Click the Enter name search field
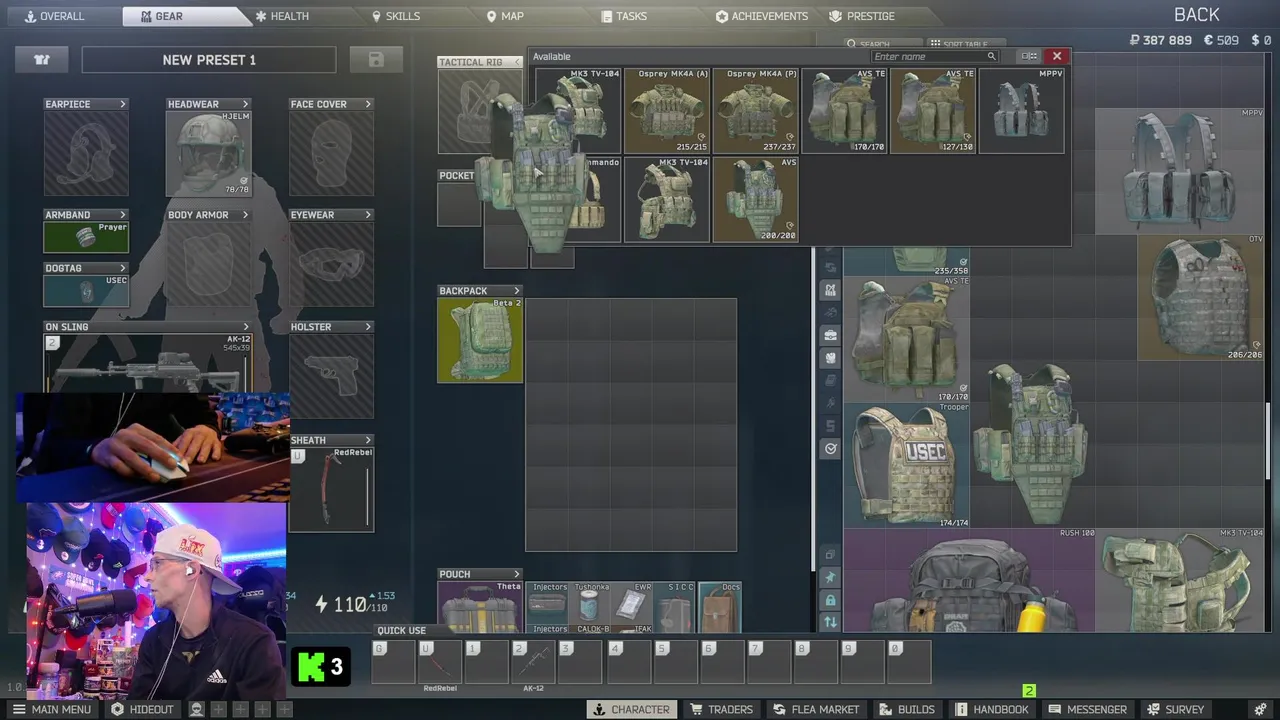1280x720 pixels. click(x=935, y=57)
